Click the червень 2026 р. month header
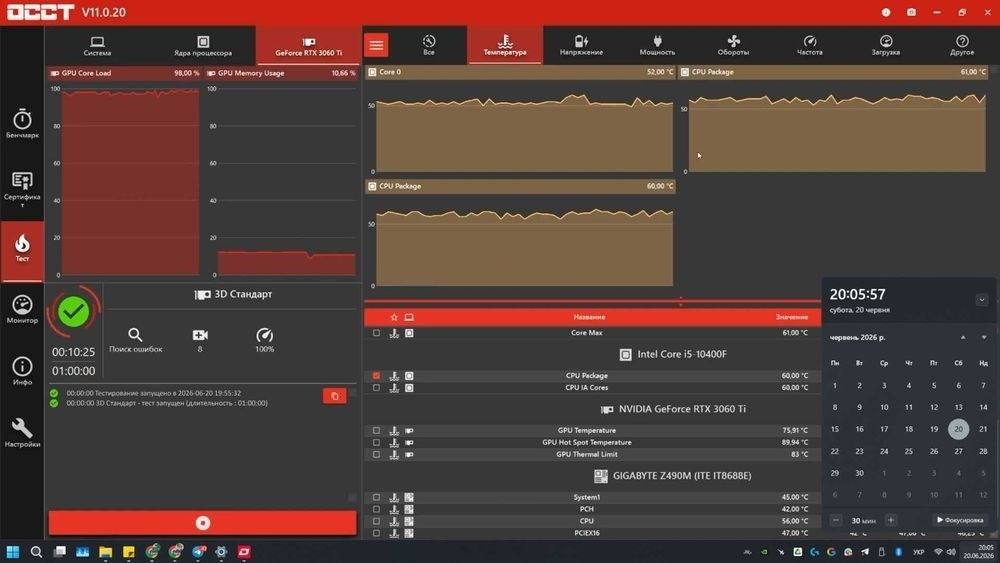 coord(857,337)
